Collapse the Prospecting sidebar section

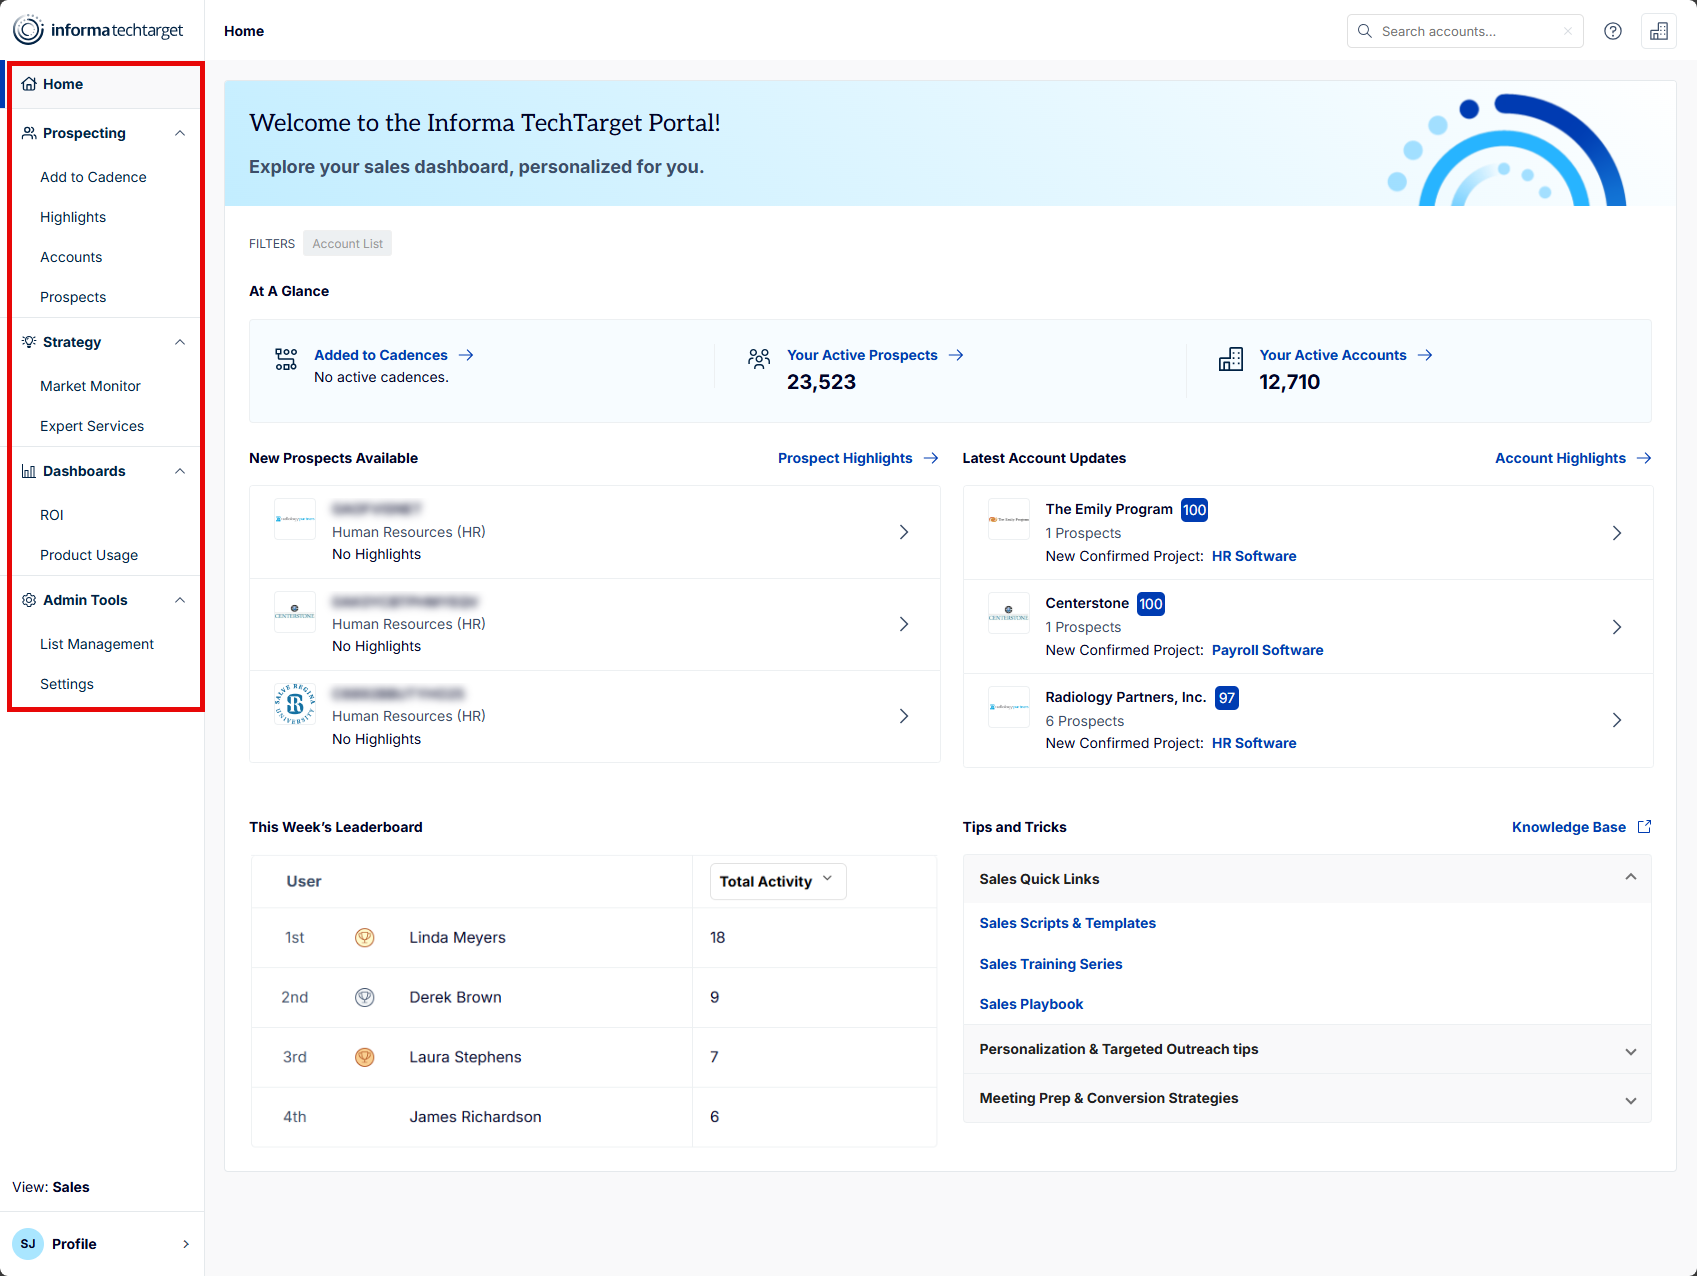(180, 133)
